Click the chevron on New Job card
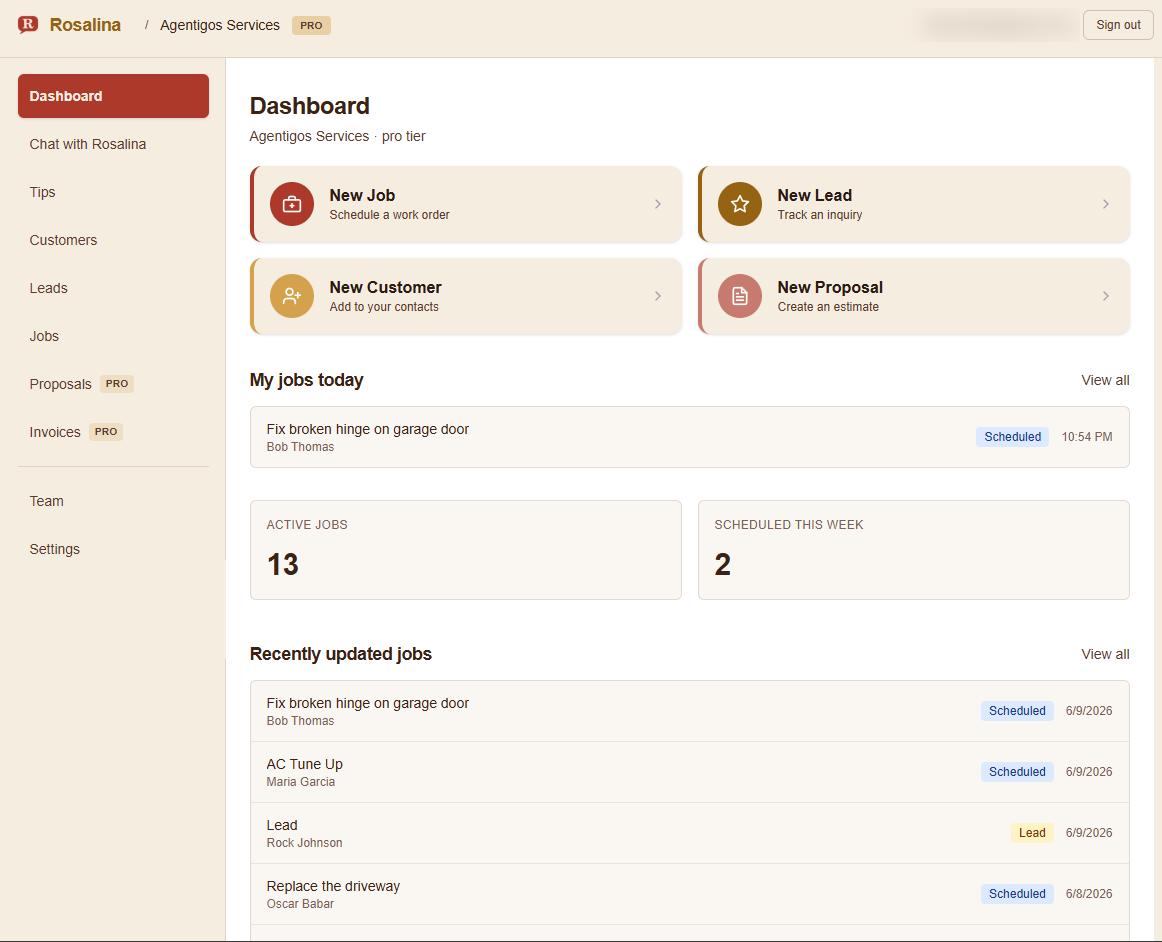The image size is (1162, 942). 657,204
